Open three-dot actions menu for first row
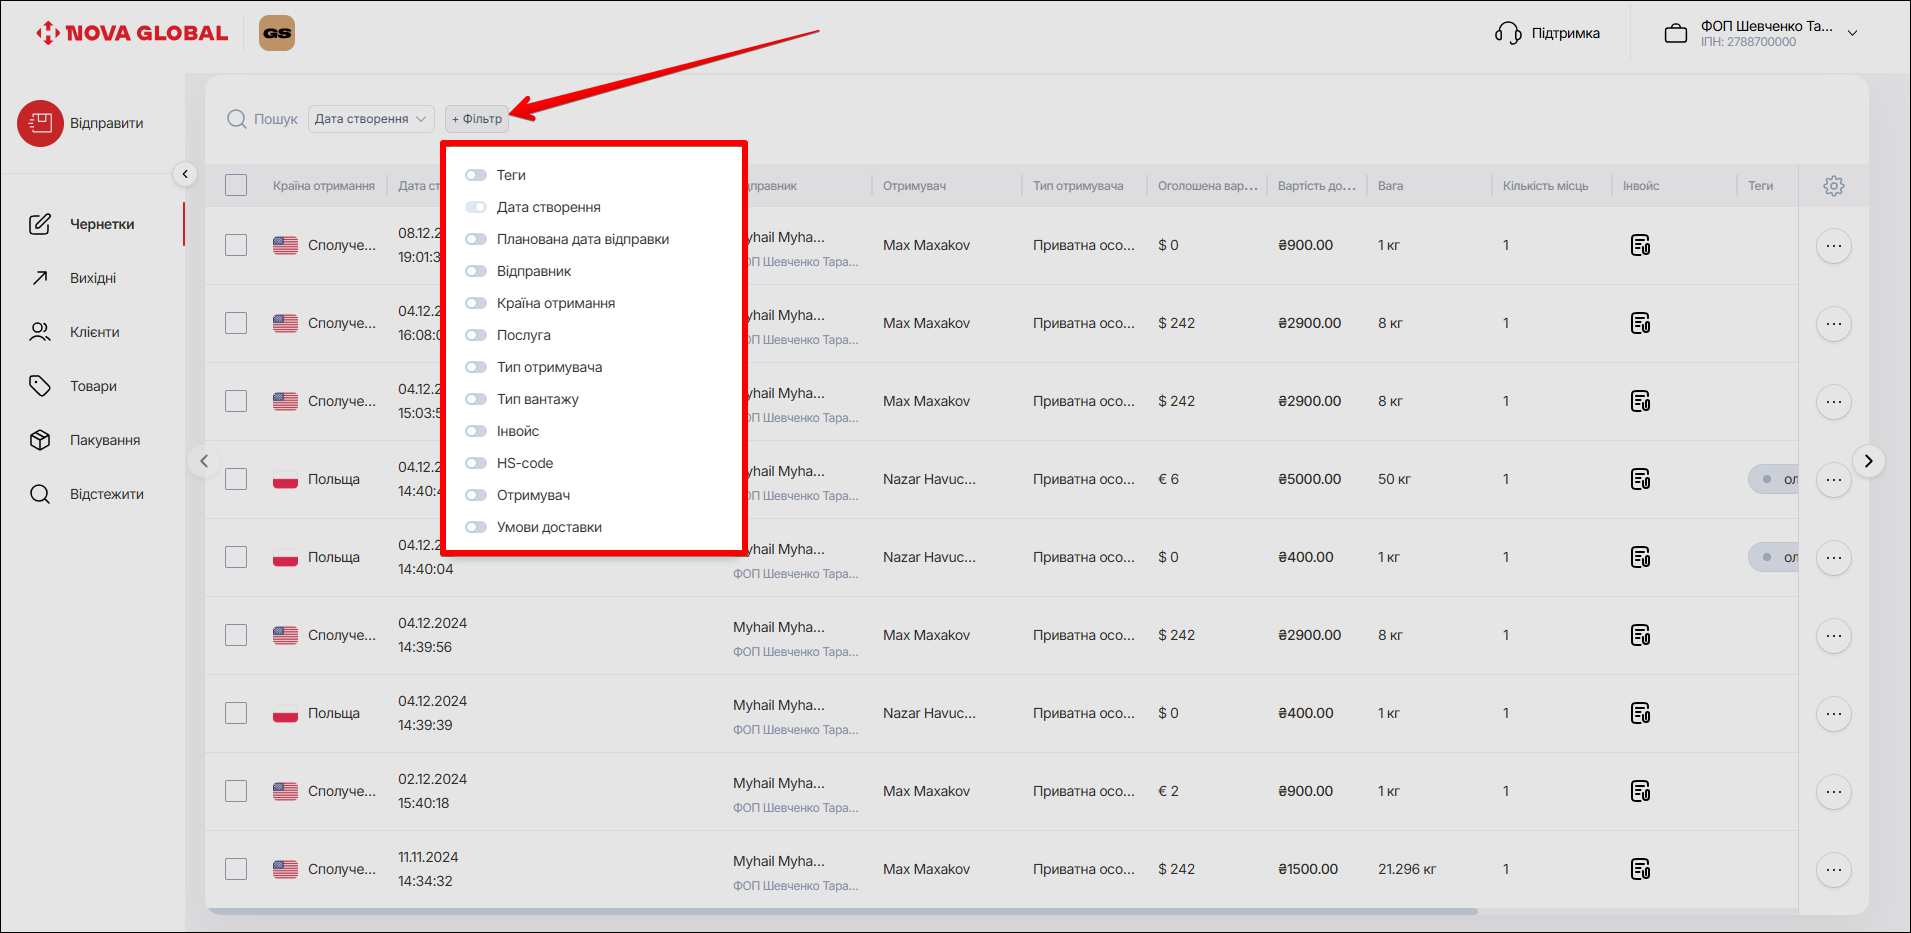The image size is (1911, 933). [1833, 245]
